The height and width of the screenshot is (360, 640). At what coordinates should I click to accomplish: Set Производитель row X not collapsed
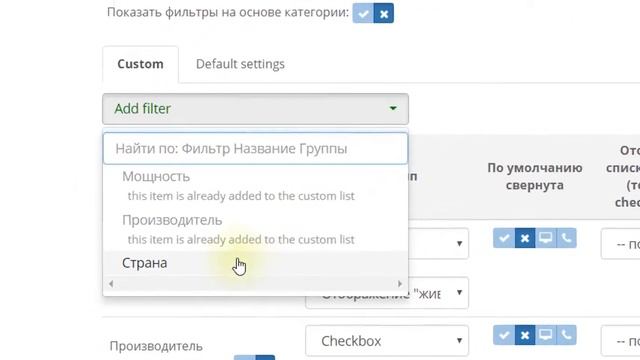click(x=525, y=335)
